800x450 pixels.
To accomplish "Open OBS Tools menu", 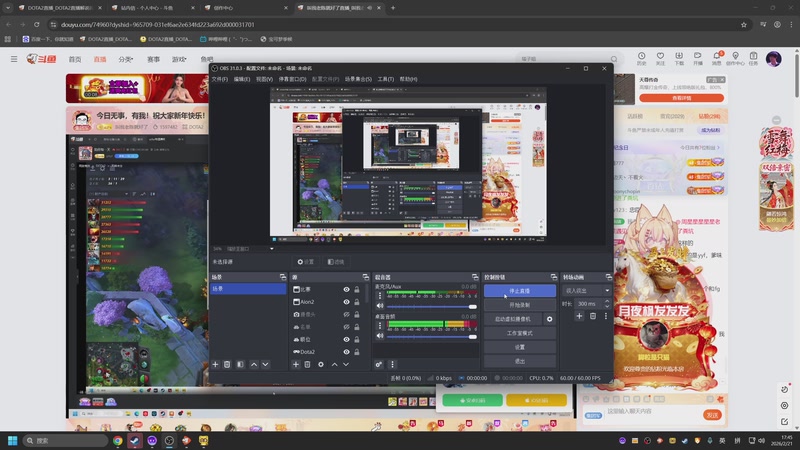I will point(386,79).
